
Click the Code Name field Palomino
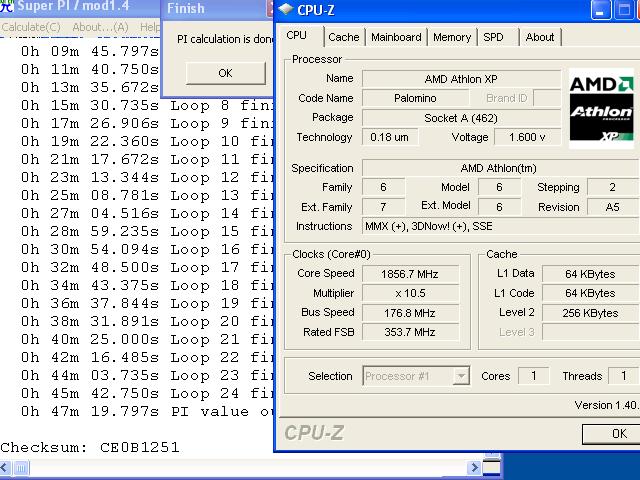(415, 98)
